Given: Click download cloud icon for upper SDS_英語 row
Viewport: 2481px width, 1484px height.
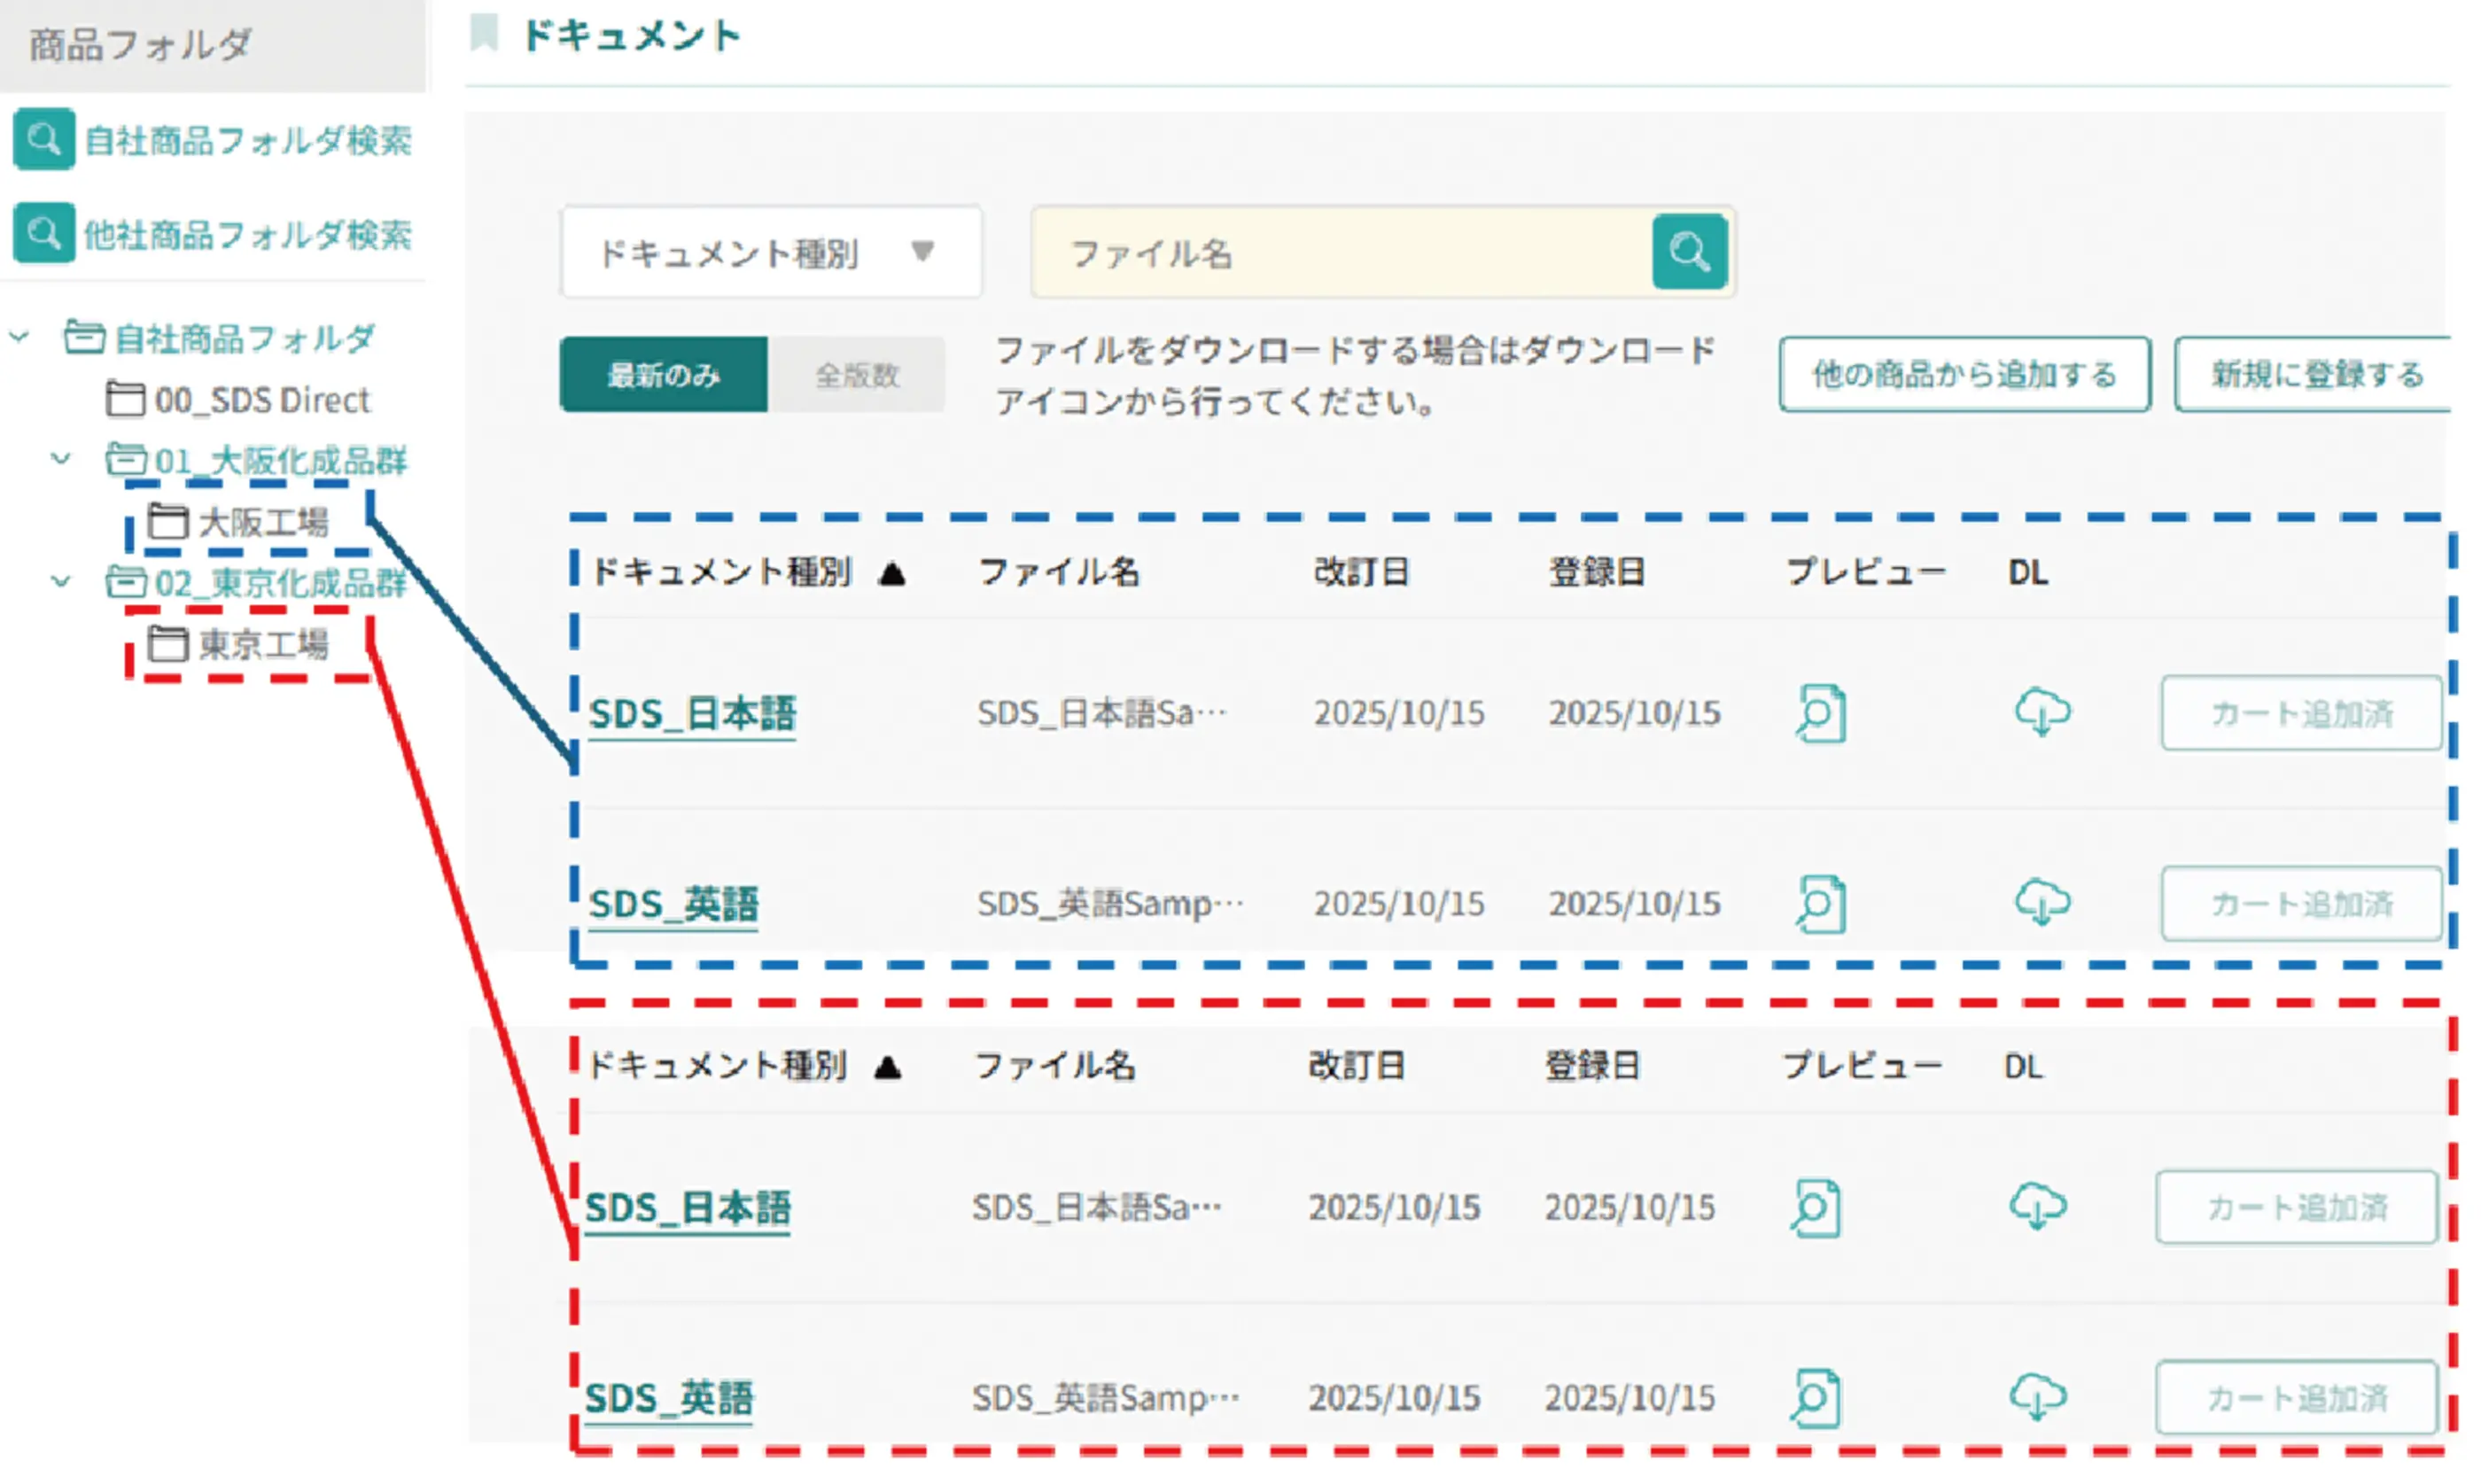Looking at the screenshot, I should pos(2041,901).
